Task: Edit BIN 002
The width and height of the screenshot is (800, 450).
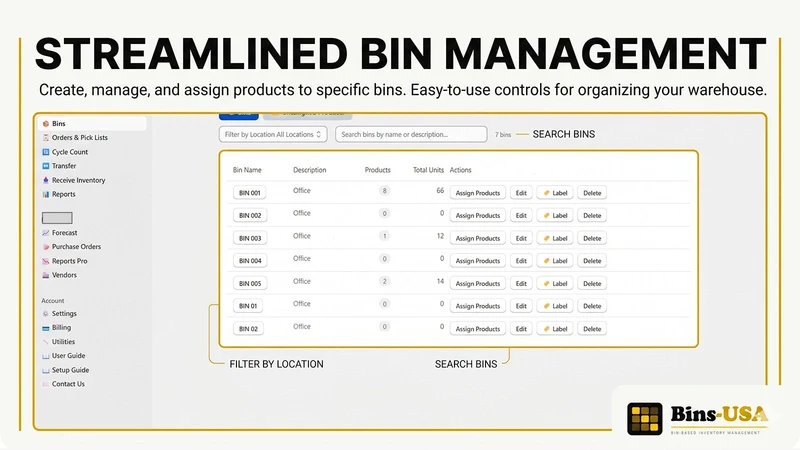Action: point(521,215)
